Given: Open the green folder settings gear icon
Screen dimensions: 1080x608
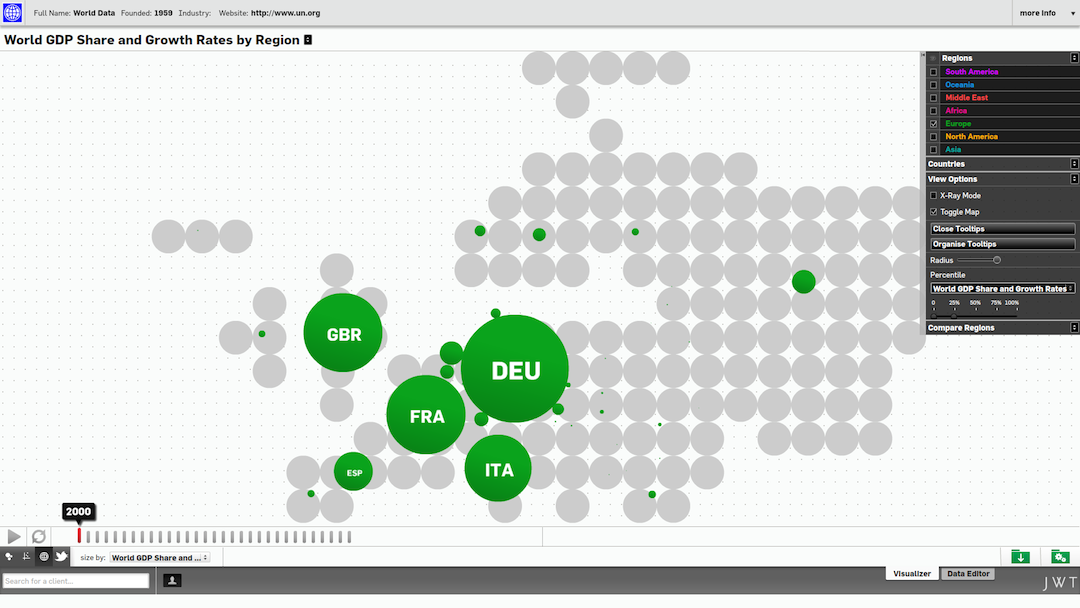Looking at the screenshot, I should tap(1060, 556).
